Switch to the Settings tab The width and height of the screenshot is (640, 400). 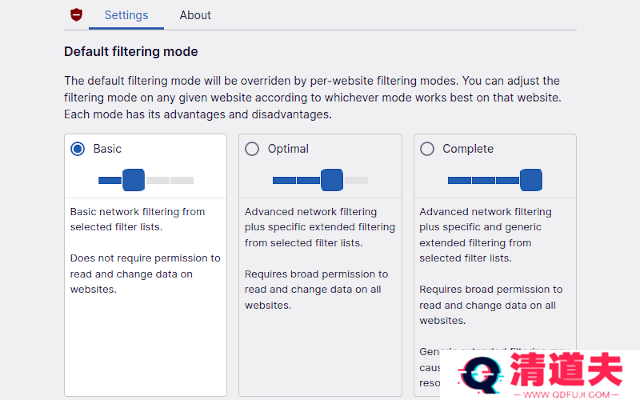point(126,15)
